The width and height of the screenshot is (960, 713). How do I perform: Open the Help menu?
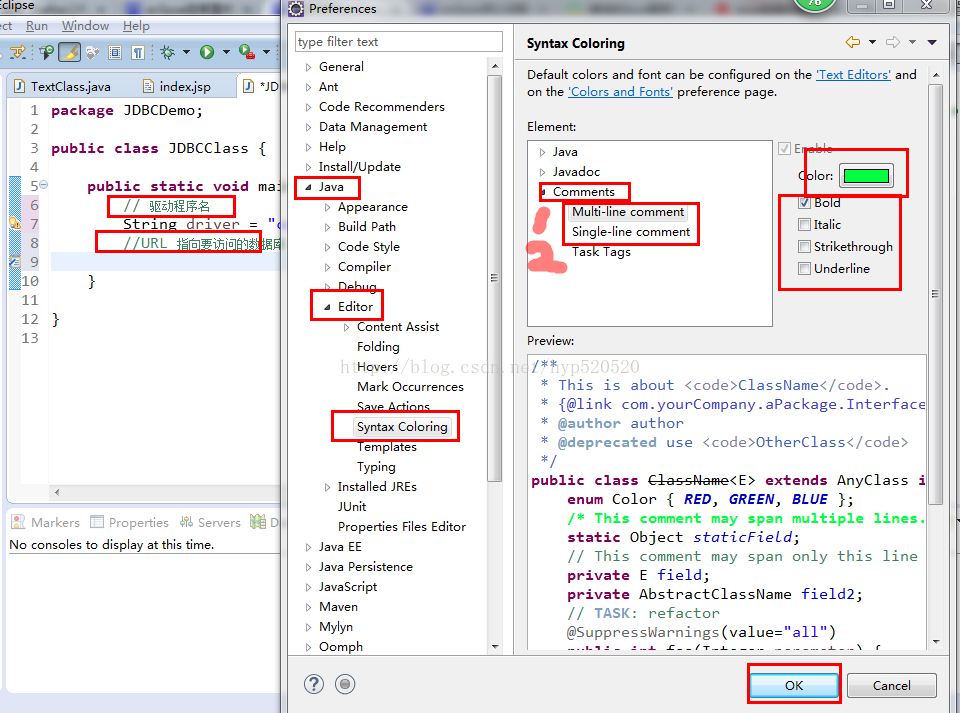click(x=136, y=26)
